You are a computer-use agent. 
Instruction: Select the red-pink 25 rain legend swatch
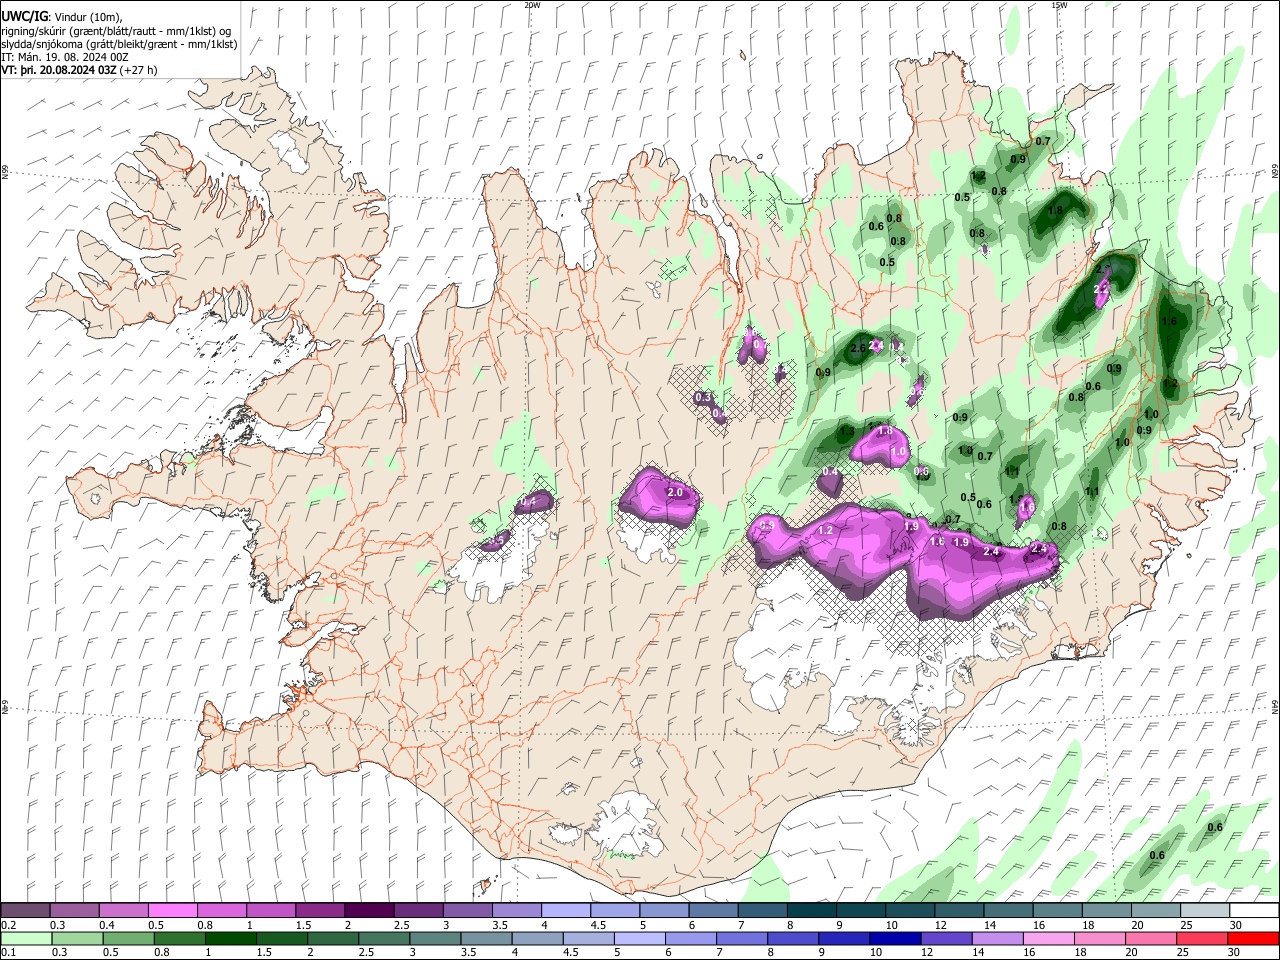point(1202,938)
